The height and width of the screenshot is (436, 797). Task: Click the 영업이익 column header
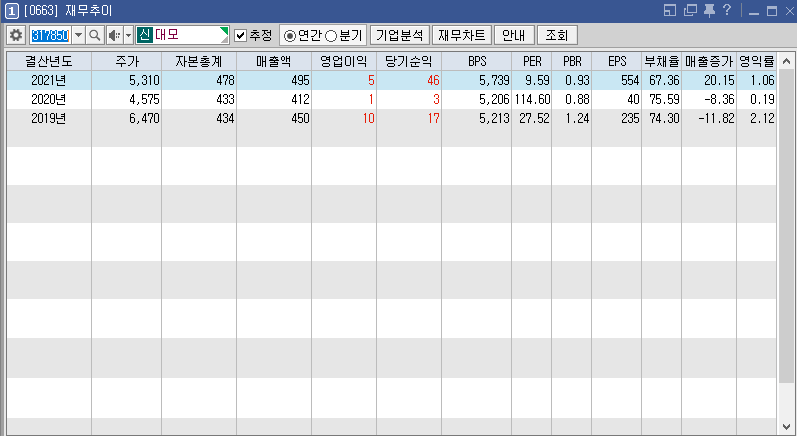344,61
